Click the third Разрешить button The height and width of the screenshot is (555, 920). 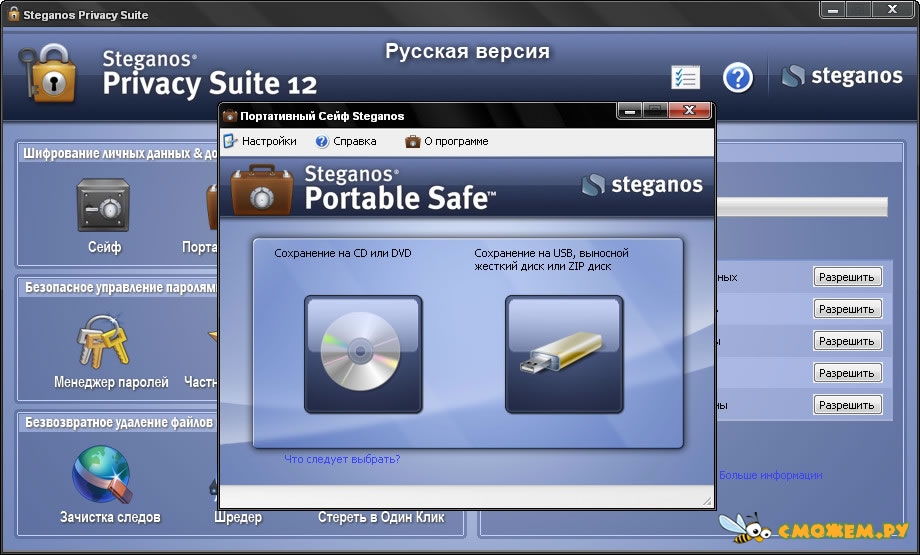847,341
